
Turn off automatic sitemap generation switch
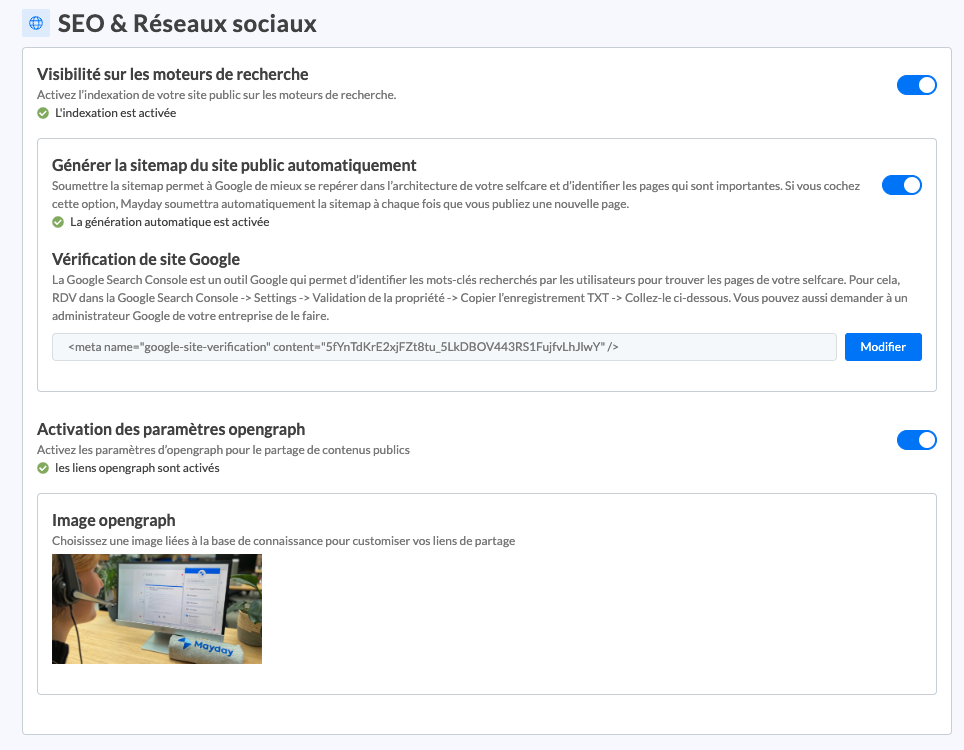click(901, 185)
